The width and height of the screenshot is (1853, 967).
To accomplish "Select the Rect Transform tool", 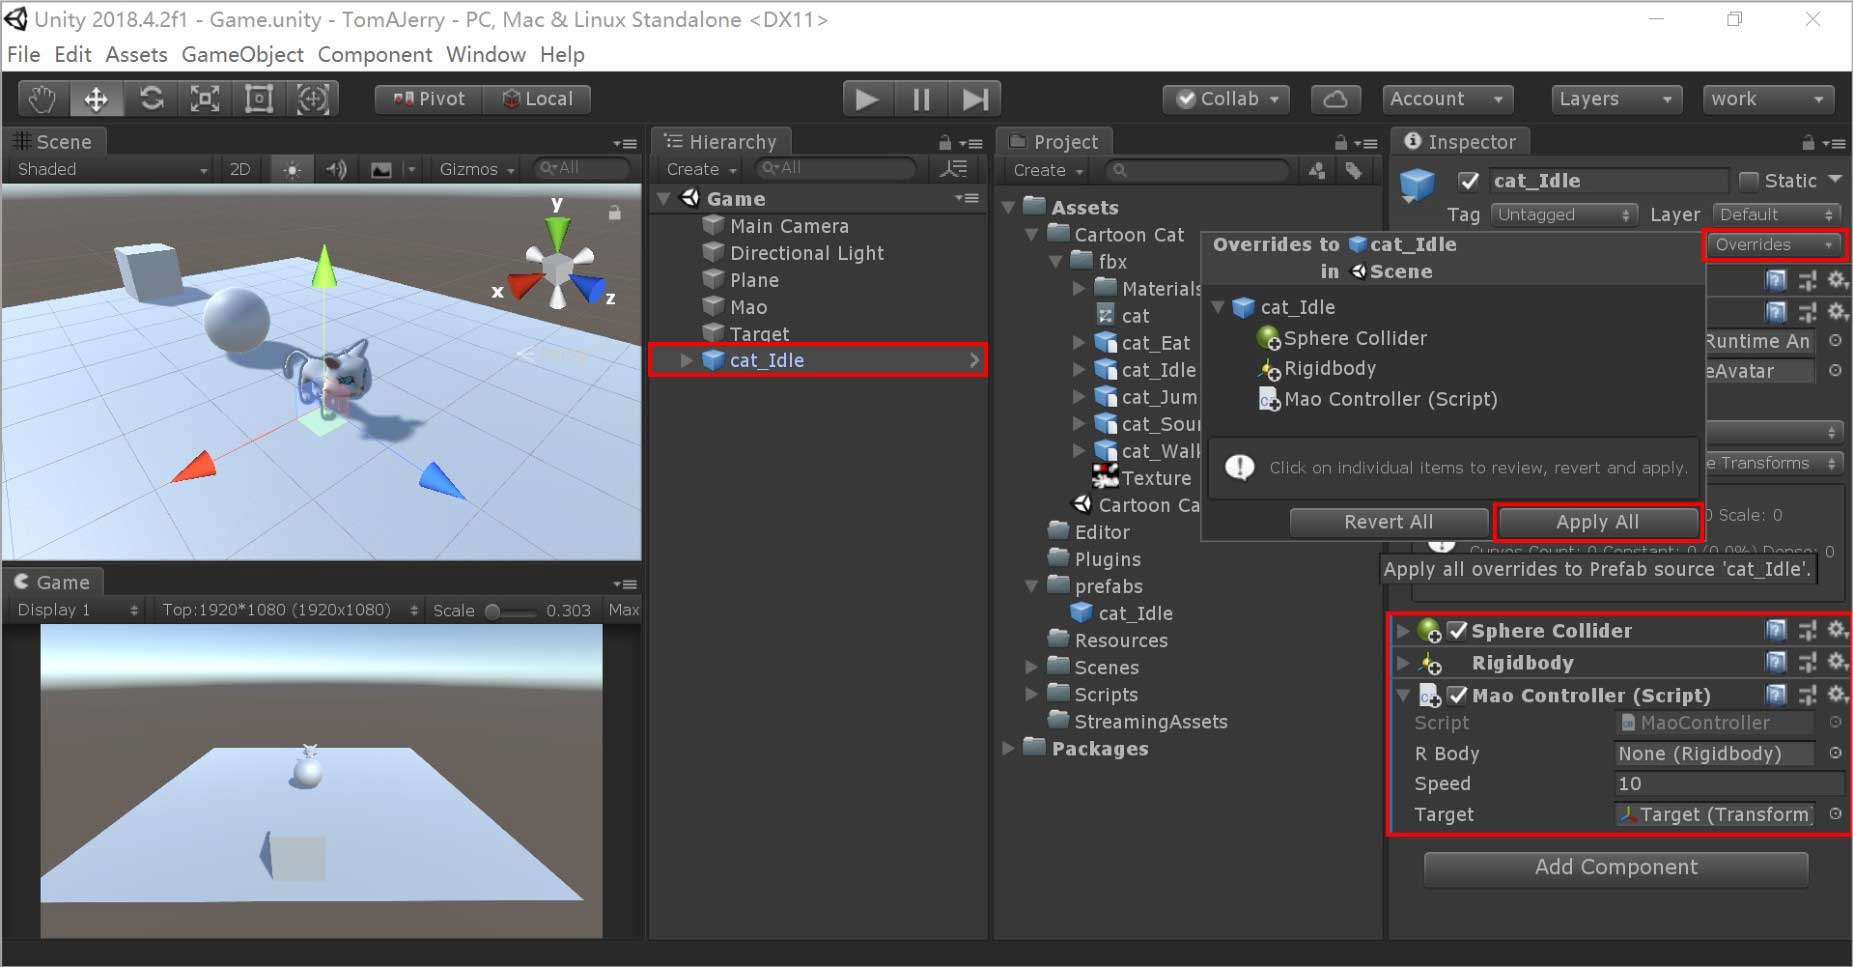I will pyautogui.click(x=259, y=99).
